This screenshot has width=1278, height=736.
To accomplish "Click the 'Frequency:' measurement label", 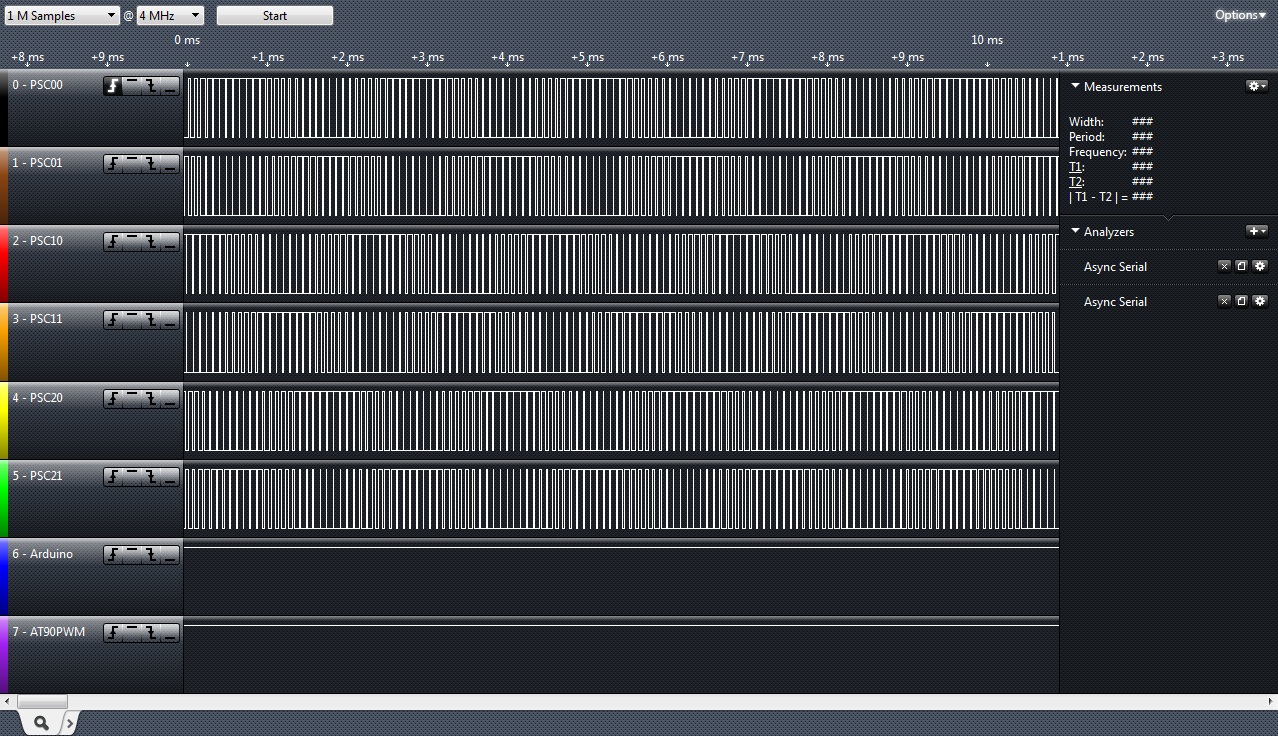I will point(1097,152).
